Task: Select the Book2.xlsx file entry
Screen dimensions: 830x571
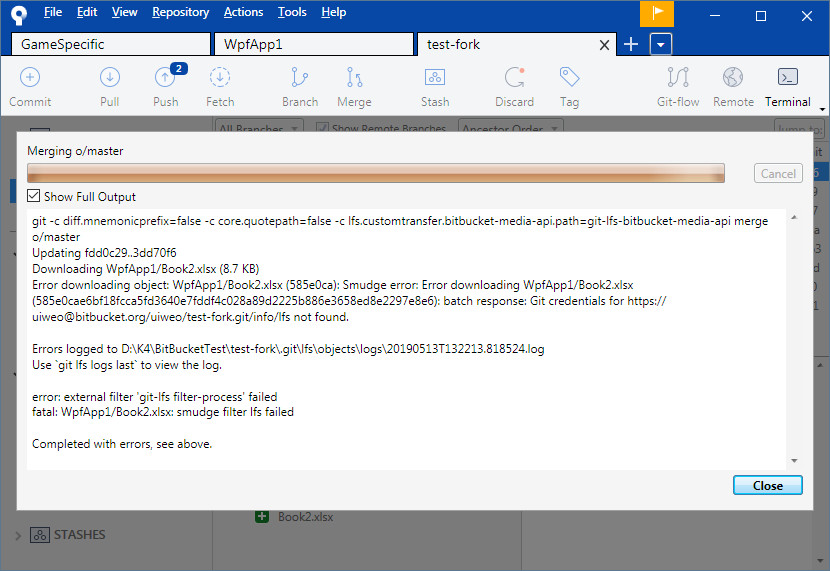Action: point(305,517)
